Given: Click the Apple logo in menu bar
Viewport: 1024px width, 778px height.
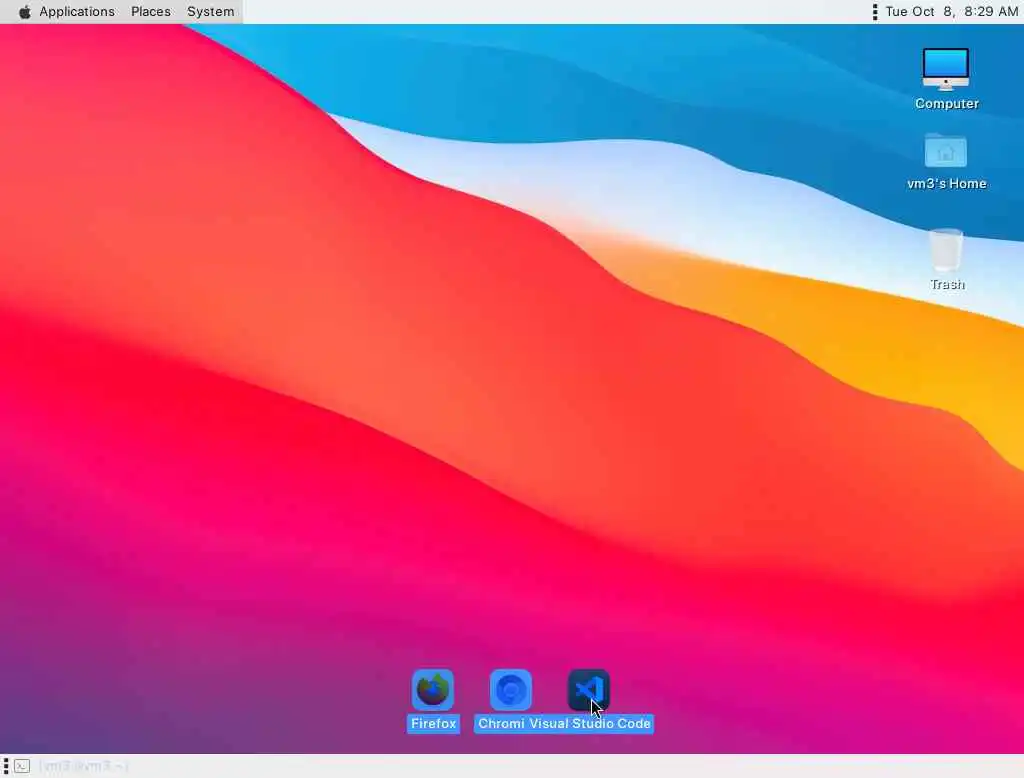Looking at the screenshot, I should point(24,12).
